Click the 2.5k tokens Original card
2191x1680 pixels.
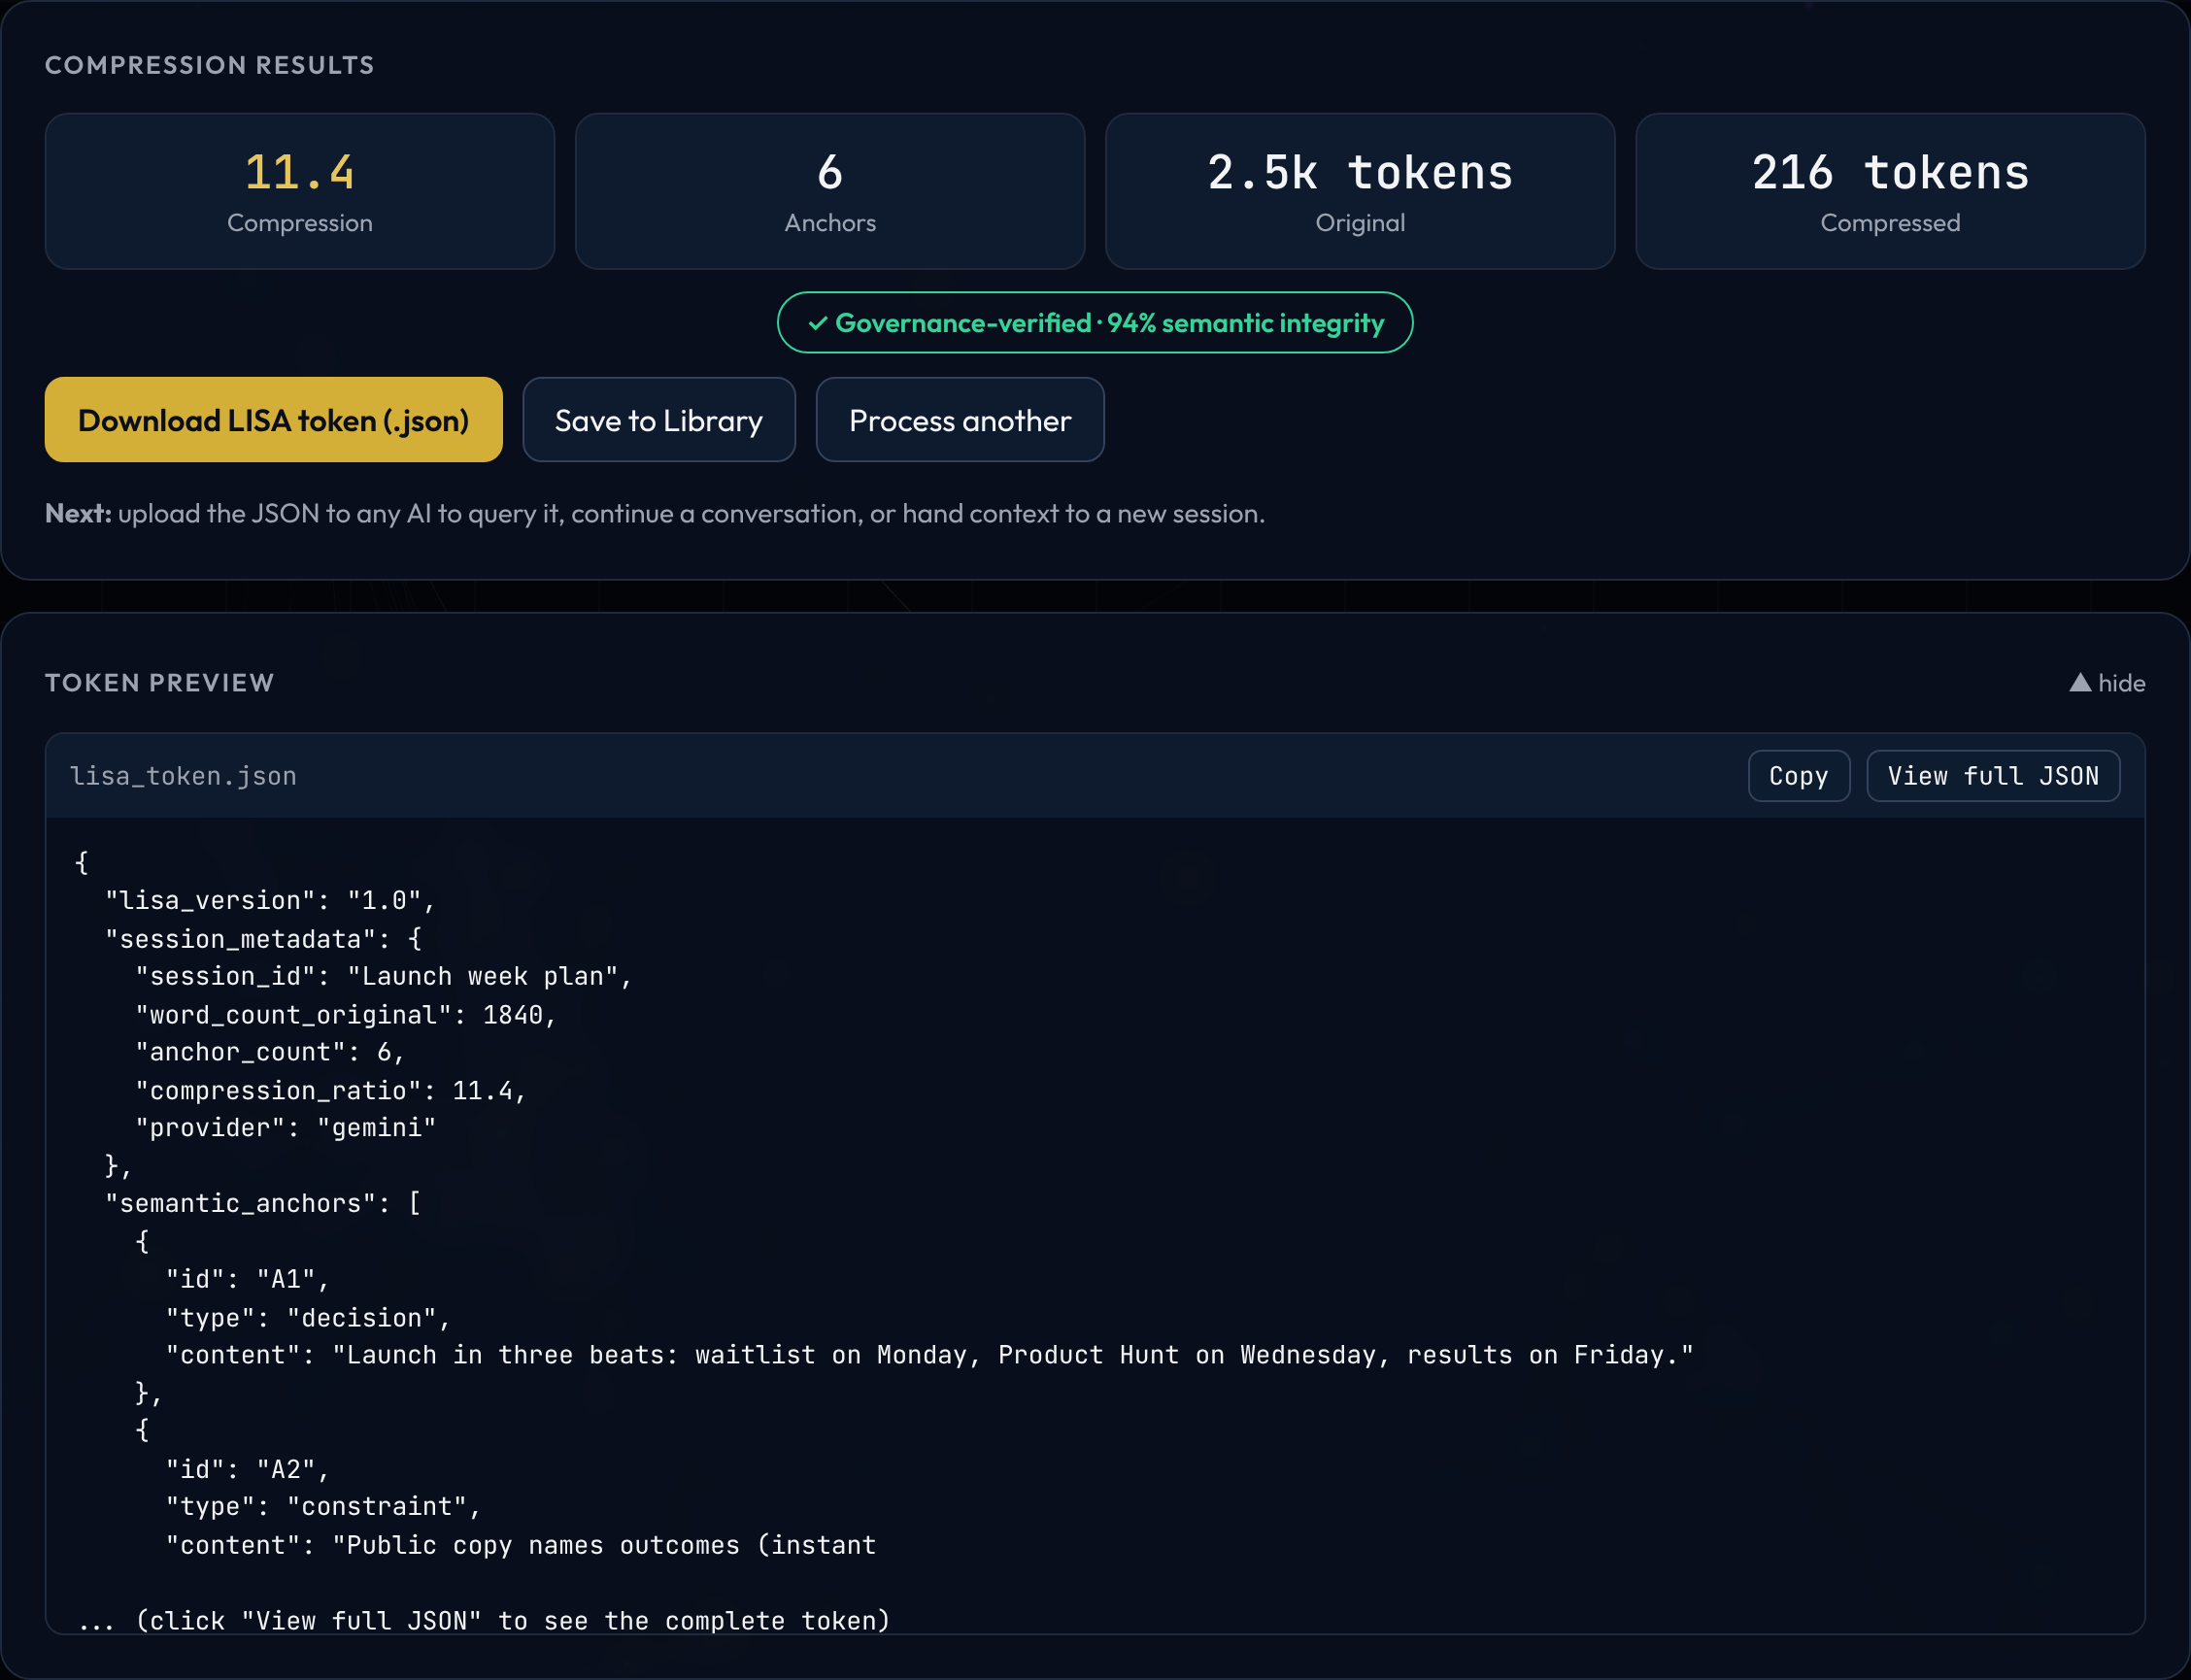pyautogui.click(x=1360, y=191)
